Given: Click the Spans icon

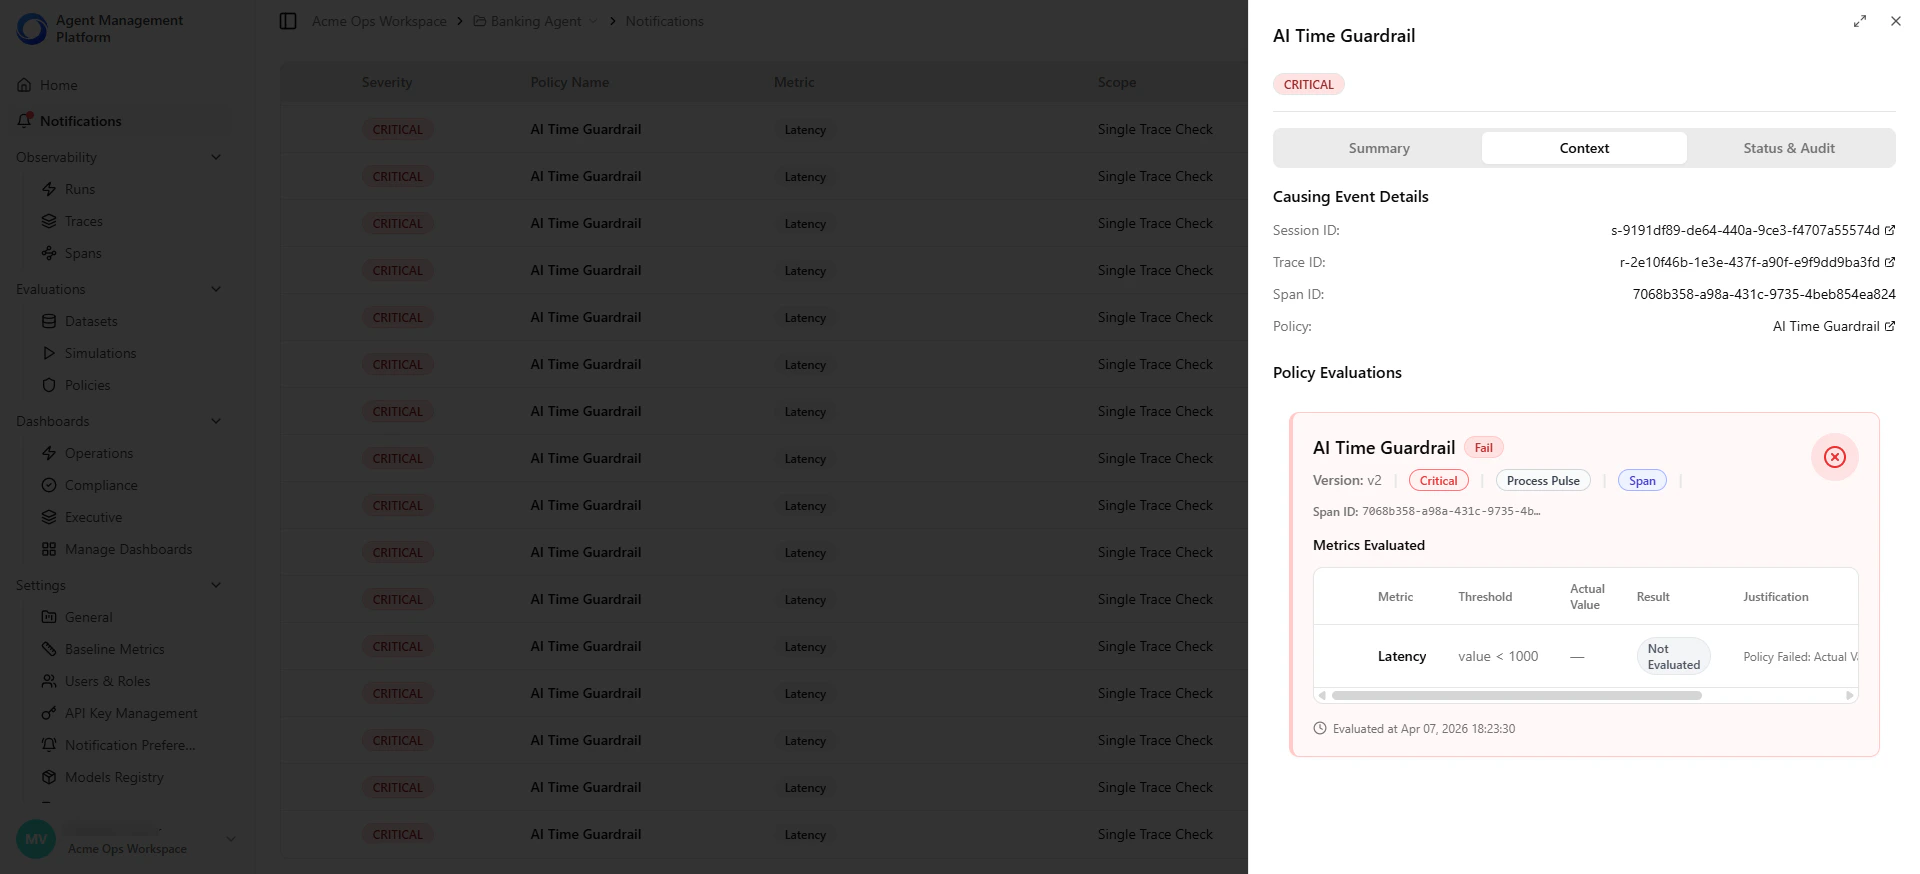Looking at the screenshot, I should click(x=49, y=253).
